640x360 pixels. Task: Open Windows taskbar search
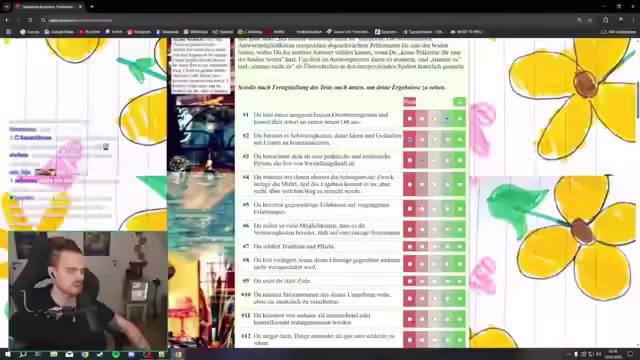pos(23,354)
